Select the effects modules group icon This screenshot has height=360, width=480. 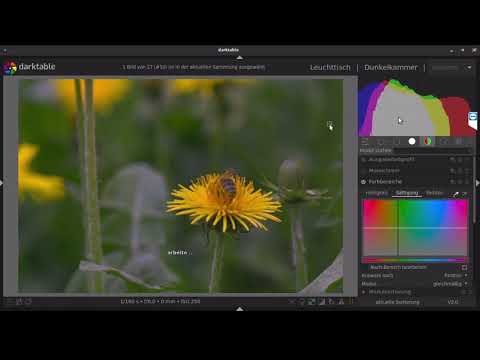pyautogui.click(x=459, y=141)
